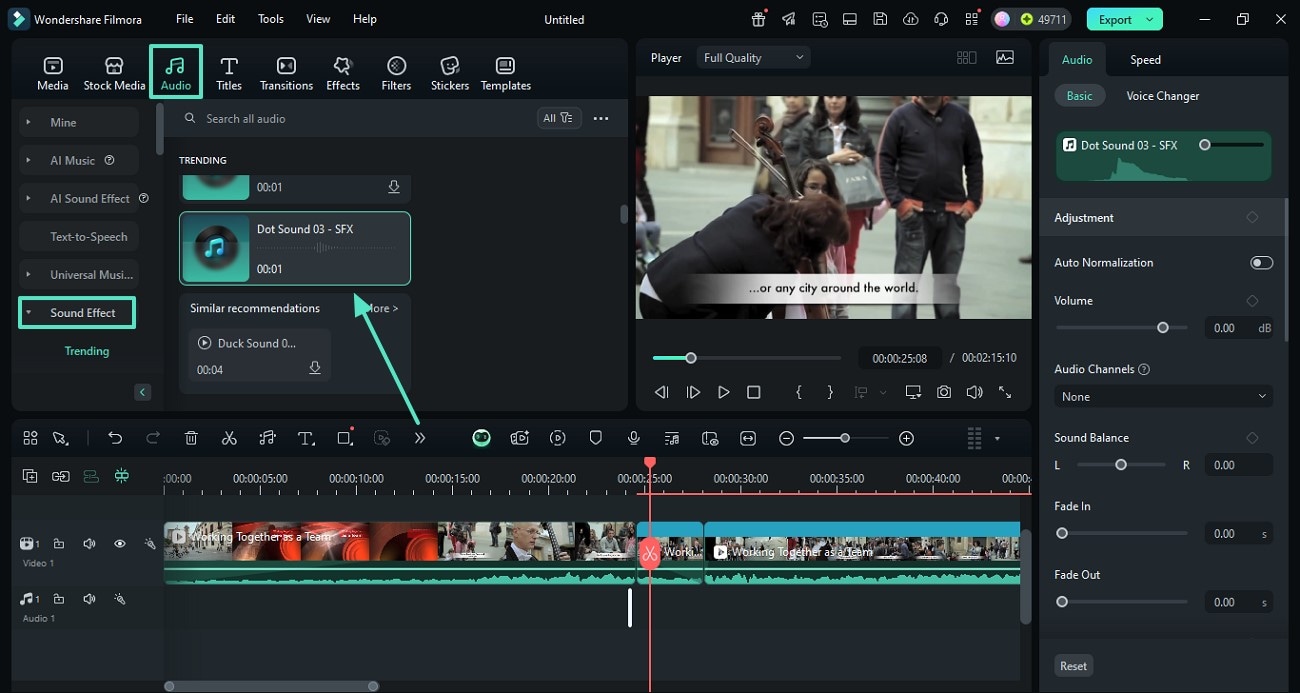Collapse the audio sidebar panel
Viewport: 1300px width, 693px height.
(x=142, y=392)
